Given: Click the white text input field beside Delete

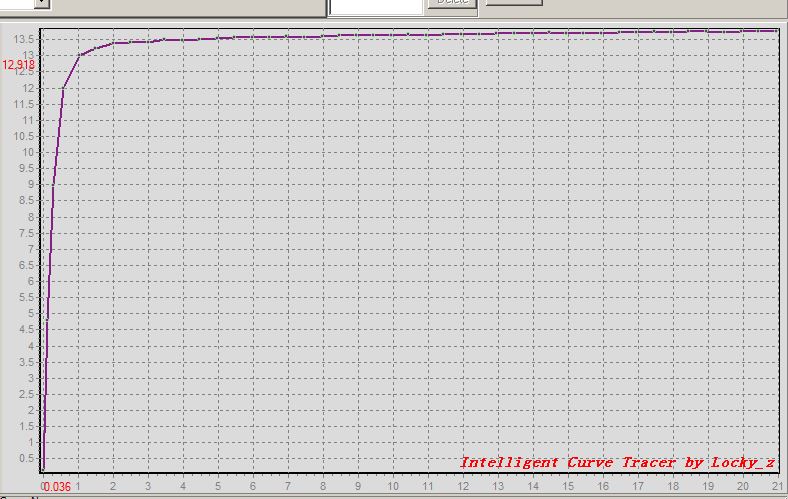Looking at the screenshot, I should [x=376, y=7].
